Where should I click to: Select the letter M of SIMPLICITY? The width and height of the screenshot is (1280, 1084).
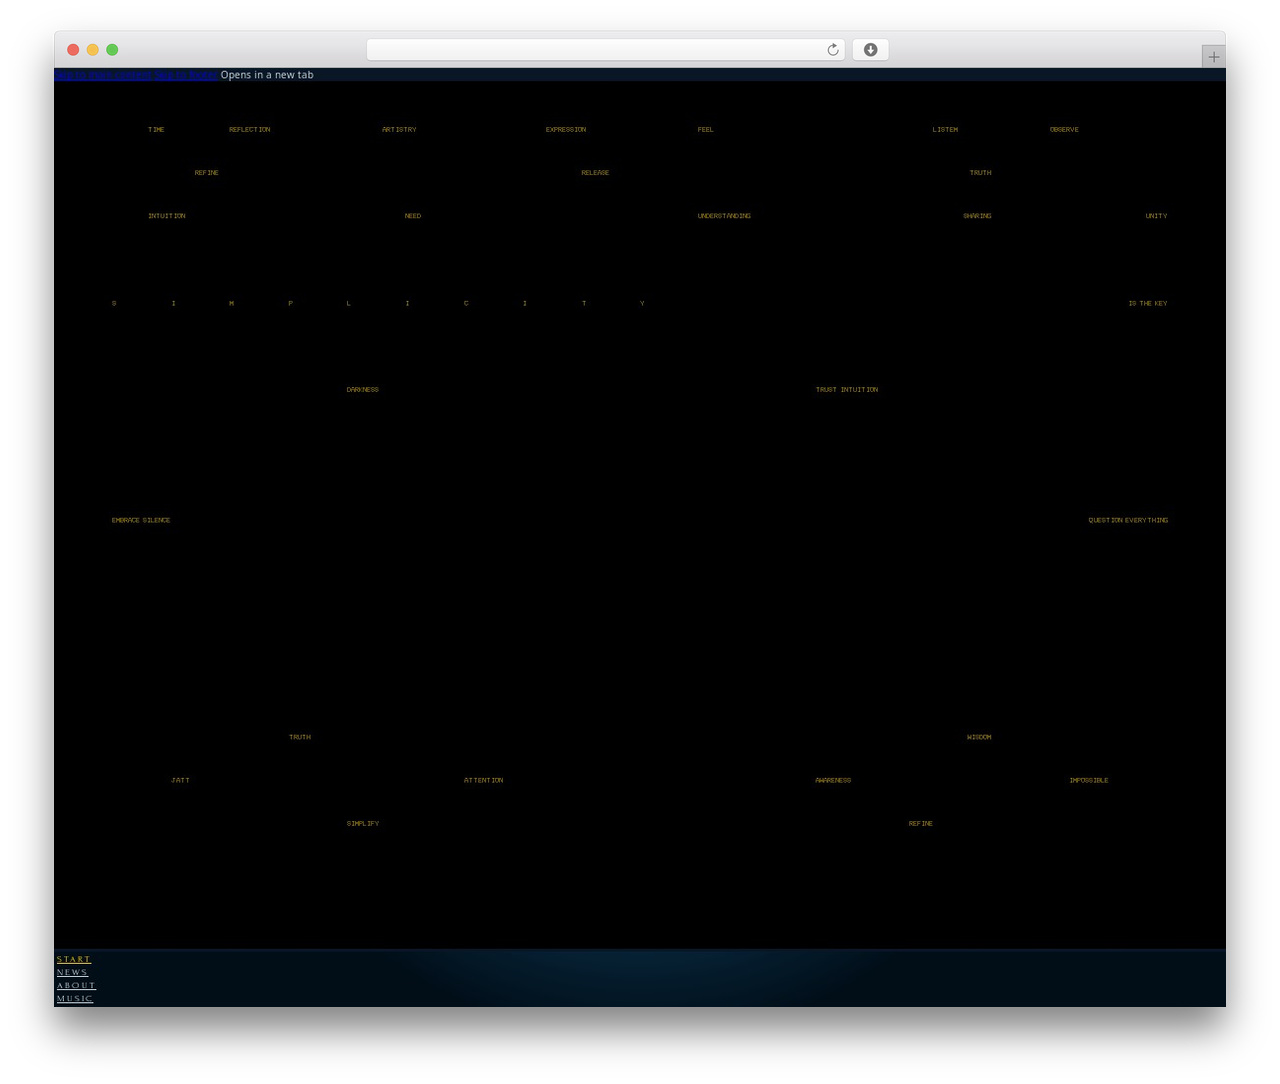[231, 303]
